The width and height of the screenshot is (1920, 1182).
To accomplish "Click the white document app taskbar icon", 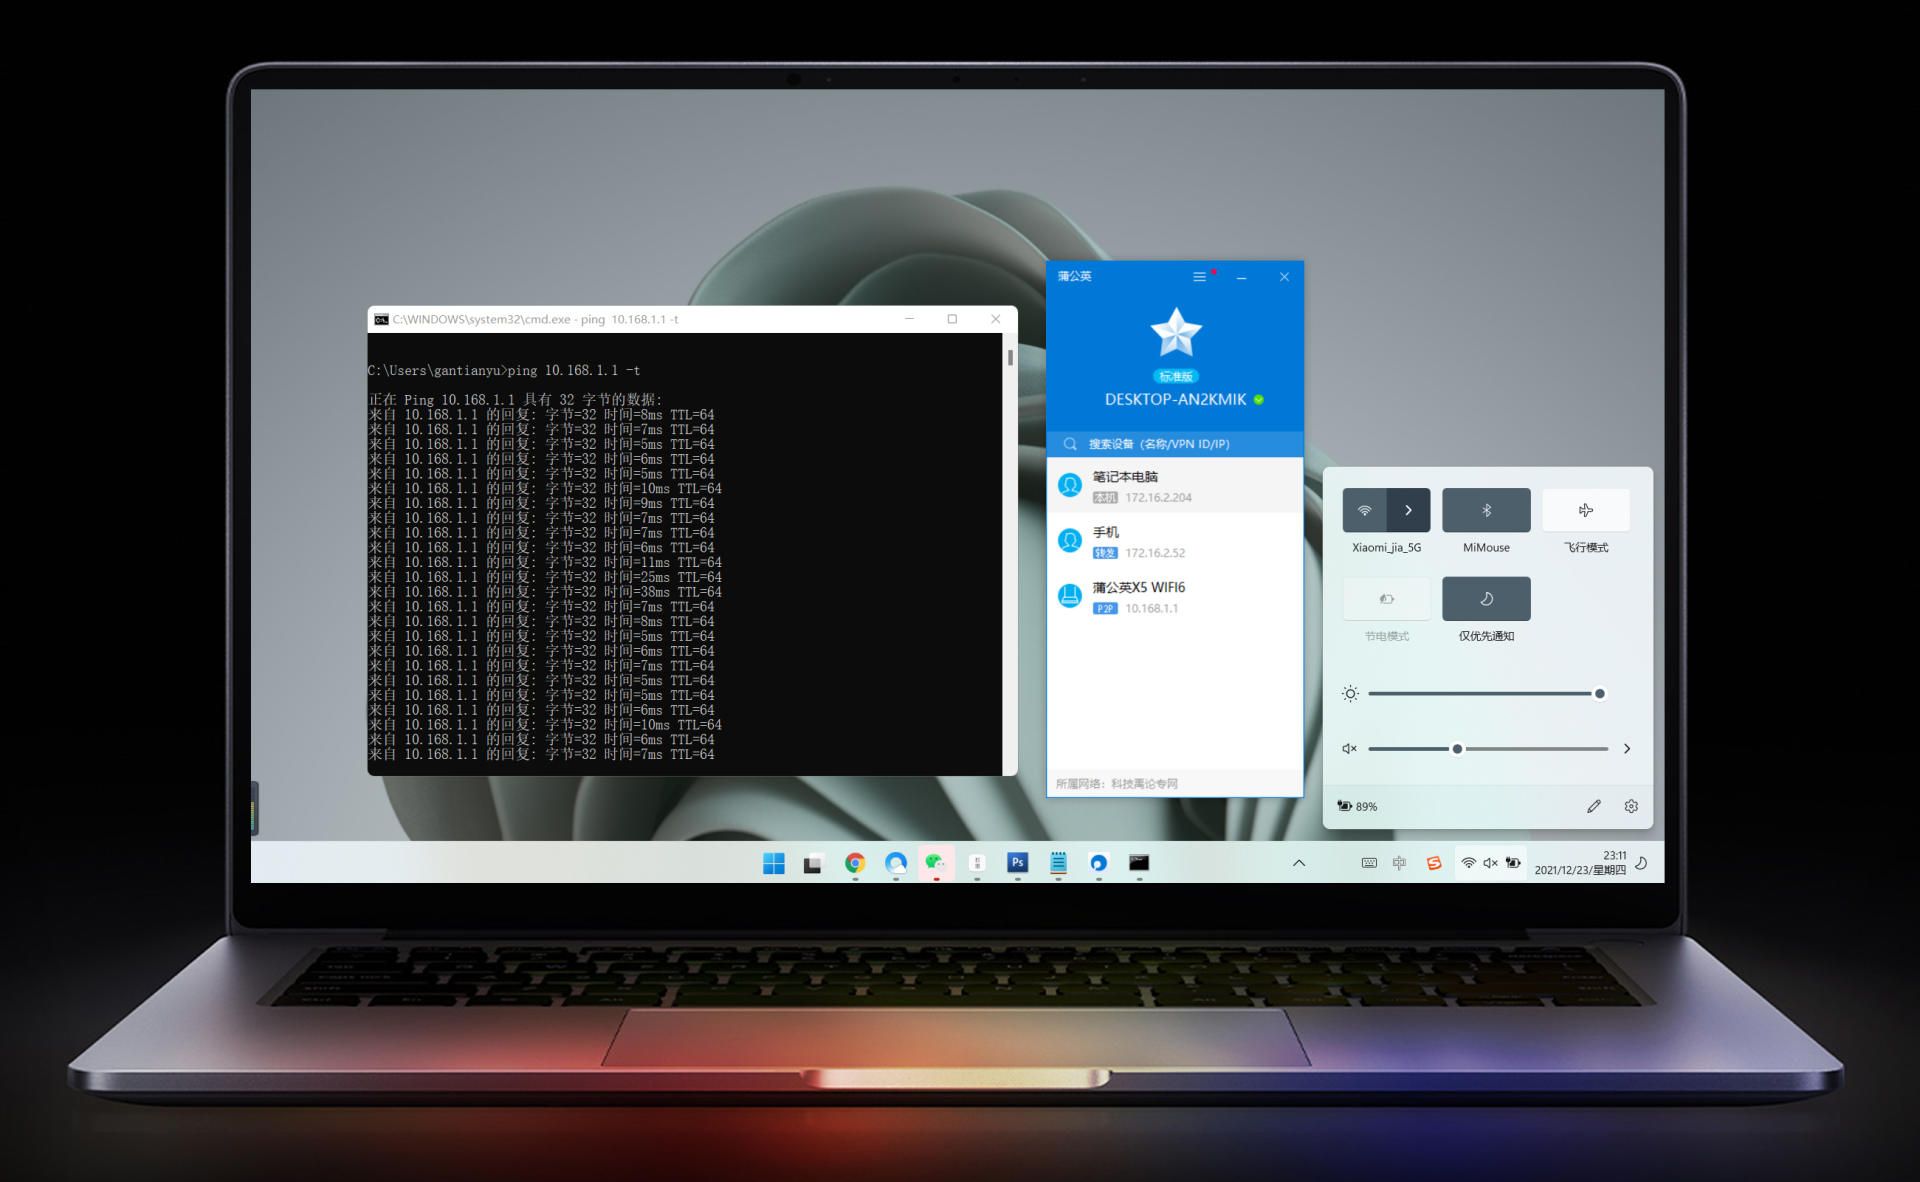I will click(977, 863).
